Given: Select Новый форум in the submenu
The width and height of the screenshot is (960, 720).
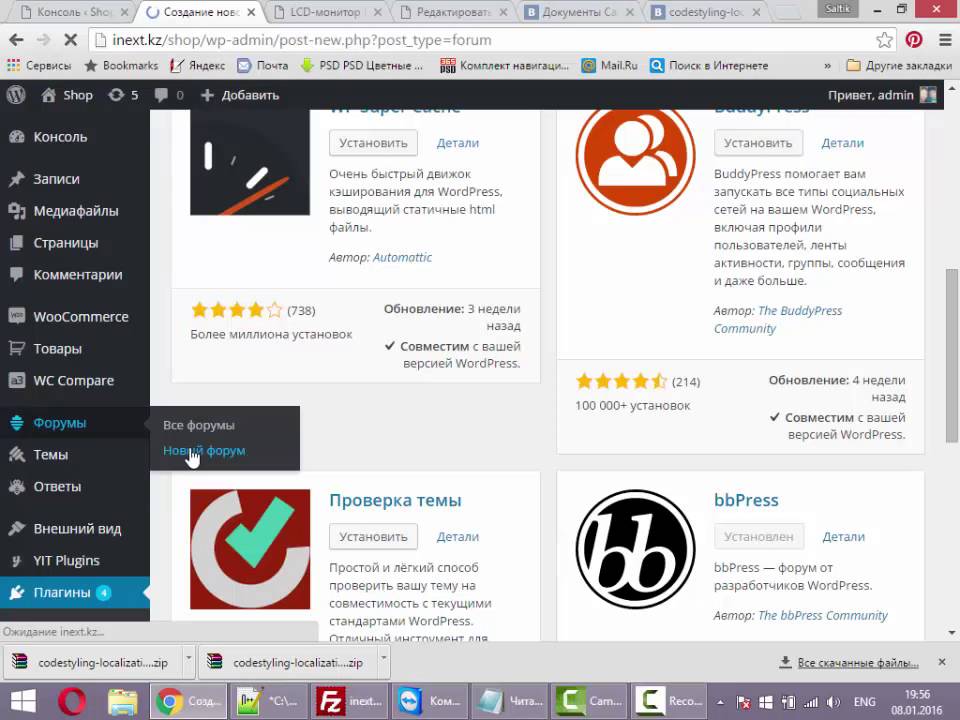Looking at the screenshot, I should click(204, 451).
